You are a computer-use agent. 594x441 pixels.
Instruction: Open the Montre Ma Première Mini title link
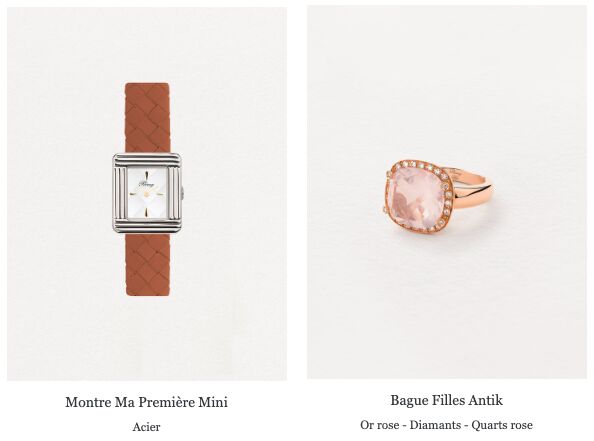coord(146,402)
